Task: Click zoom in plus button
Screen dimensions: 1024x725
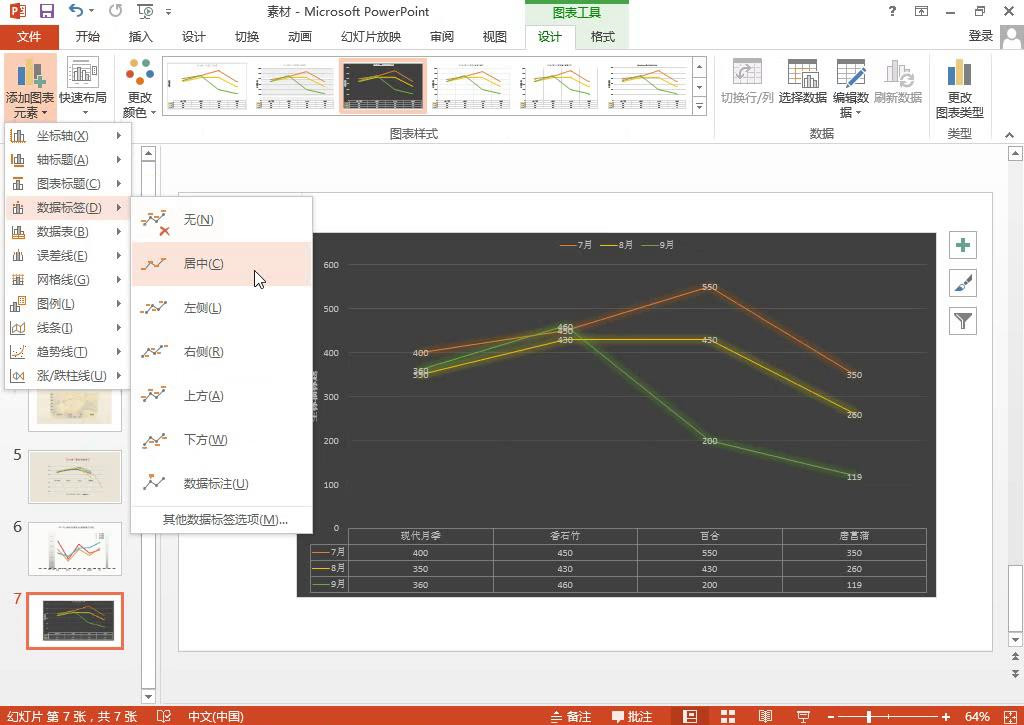Action: tap(946, 717)
